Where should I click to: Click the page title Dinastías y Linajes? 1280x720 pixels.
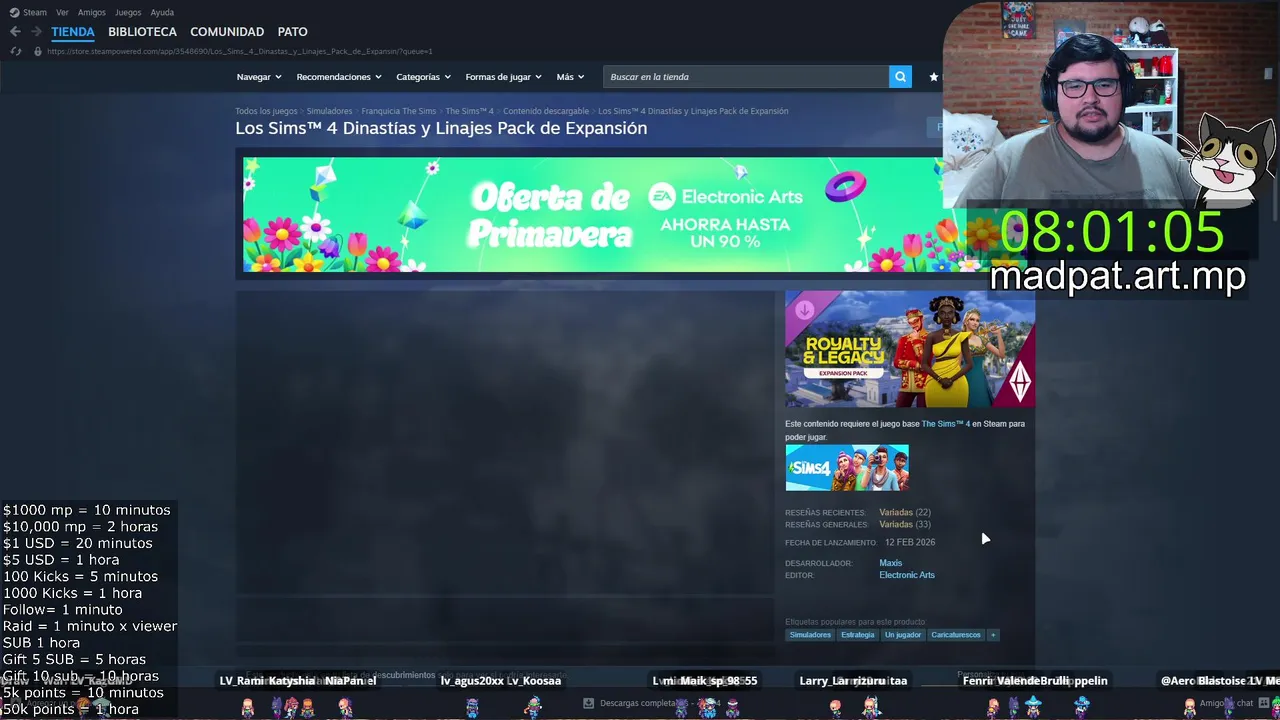[x=441, y=128]
